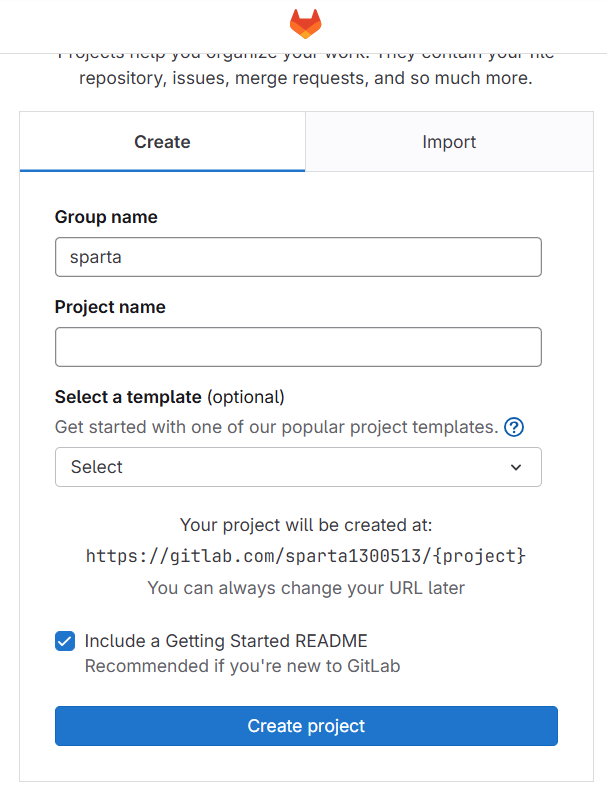Viewport: 607px width, 805px height.
Task: Open the template help question mark icon
Action: 514,427
